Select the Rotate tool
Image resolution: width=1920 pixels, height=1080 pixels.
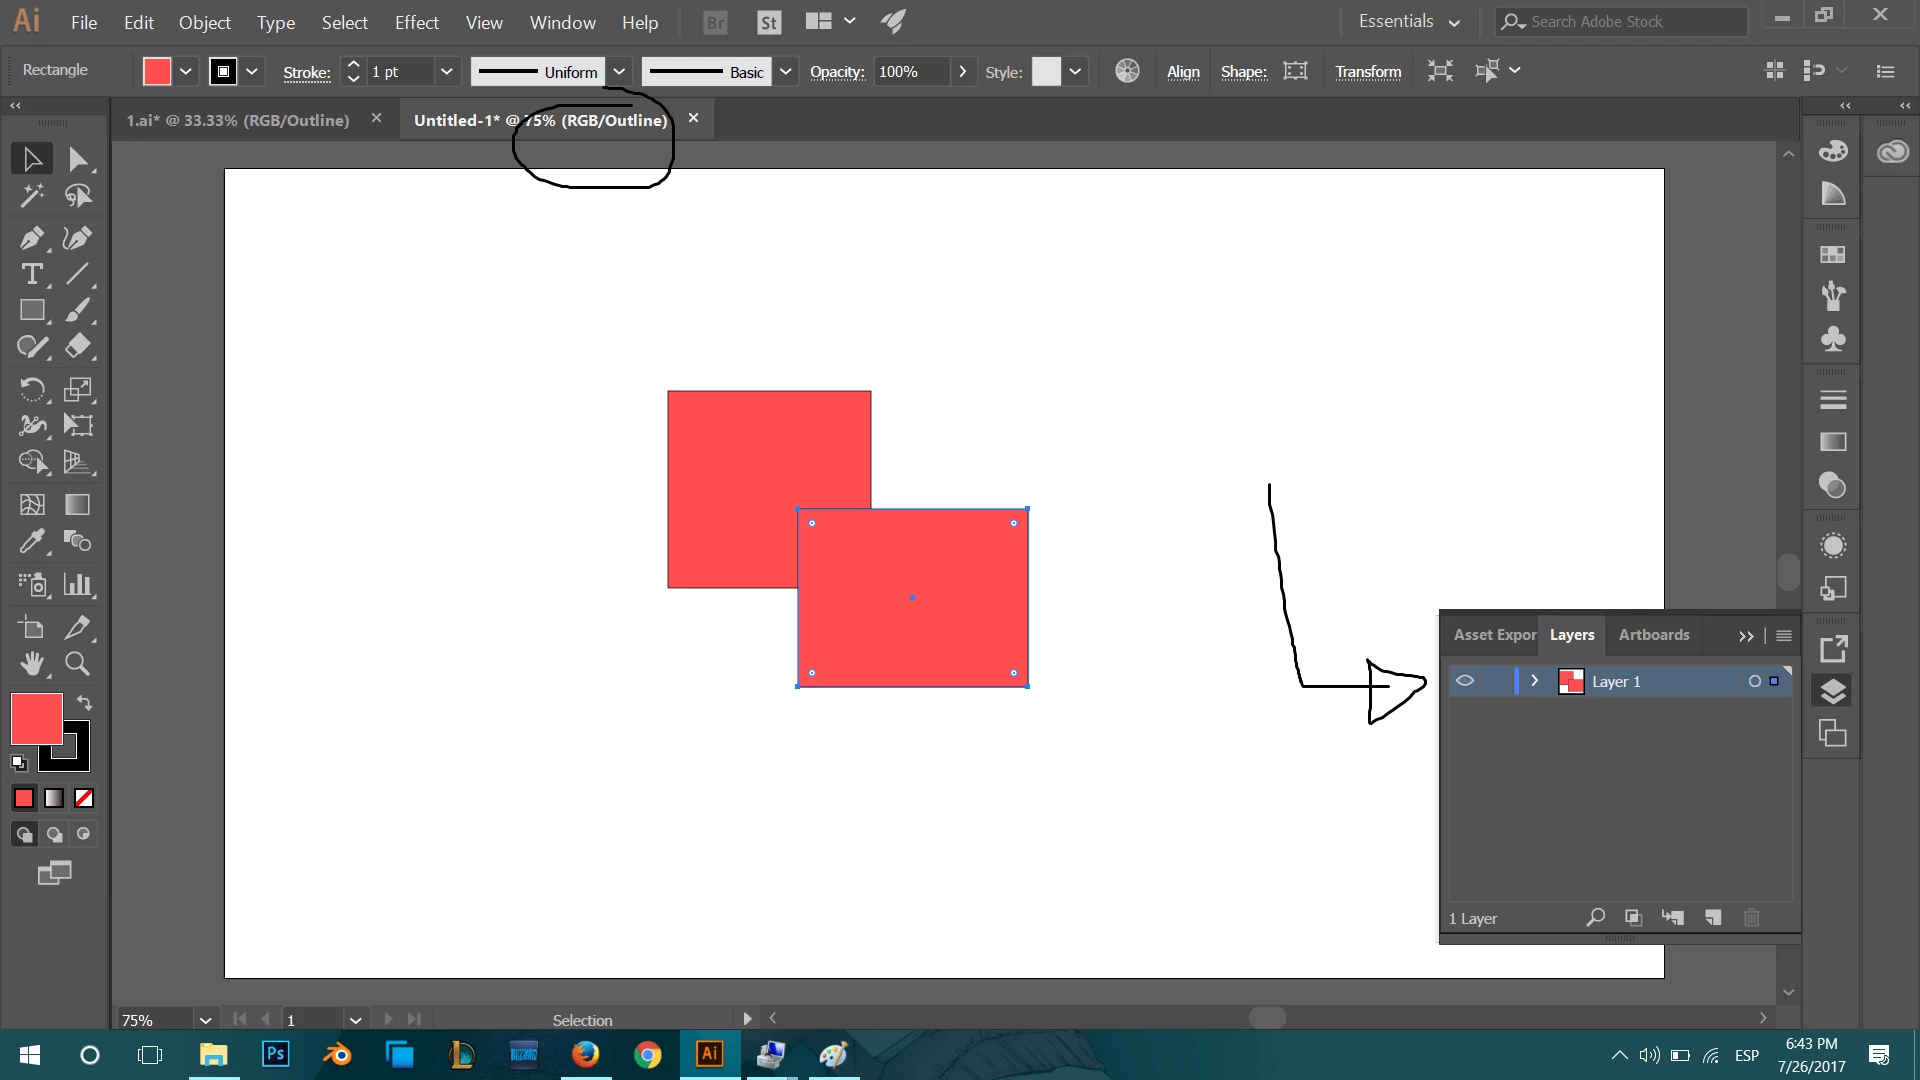(31, 389)
